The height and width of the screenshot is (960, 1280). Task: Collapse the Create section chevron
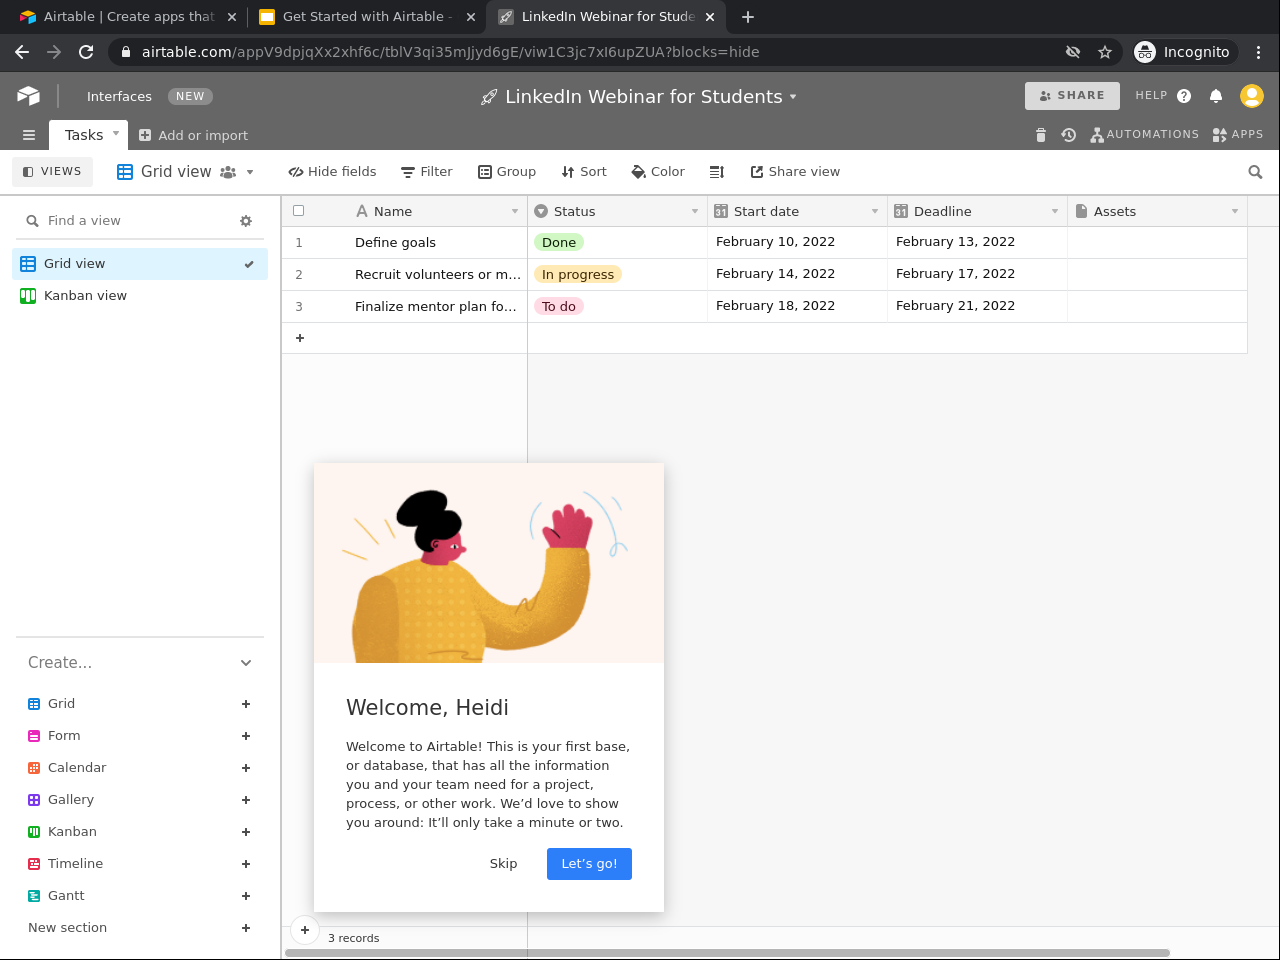[x=246, y=663]
